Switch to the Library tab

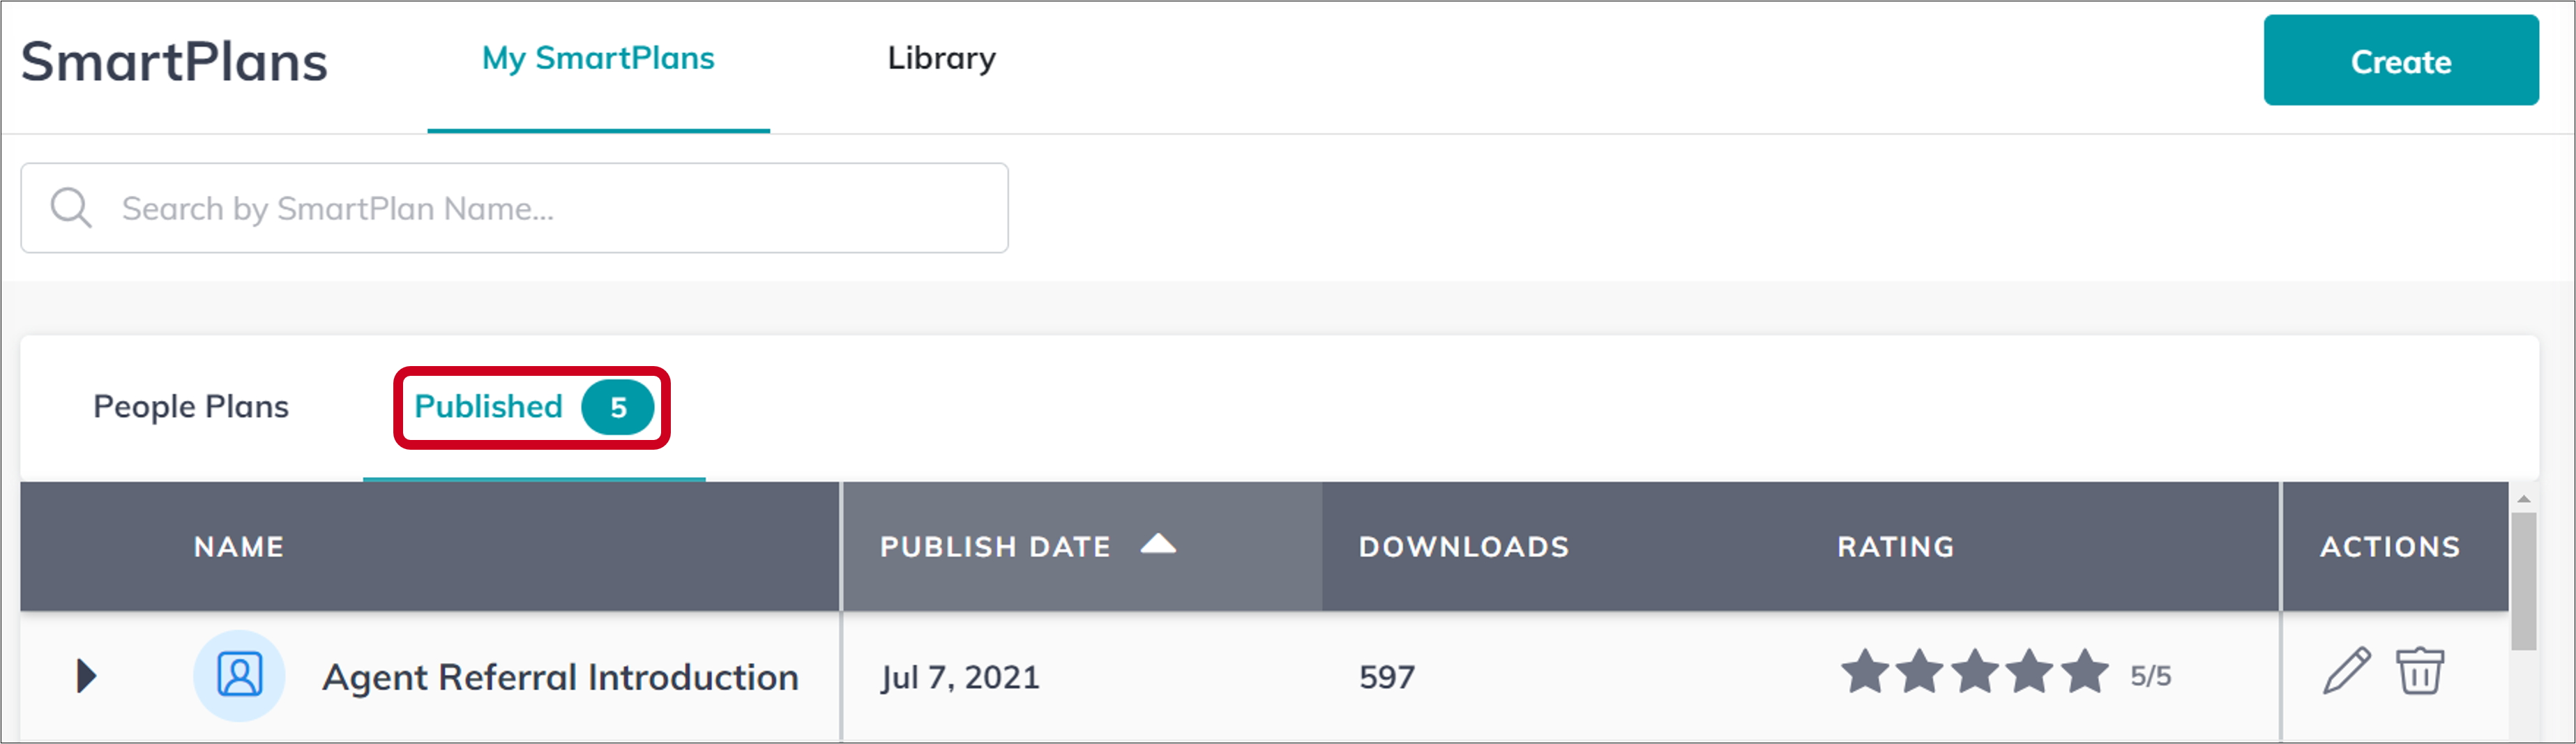click(941, 58)
